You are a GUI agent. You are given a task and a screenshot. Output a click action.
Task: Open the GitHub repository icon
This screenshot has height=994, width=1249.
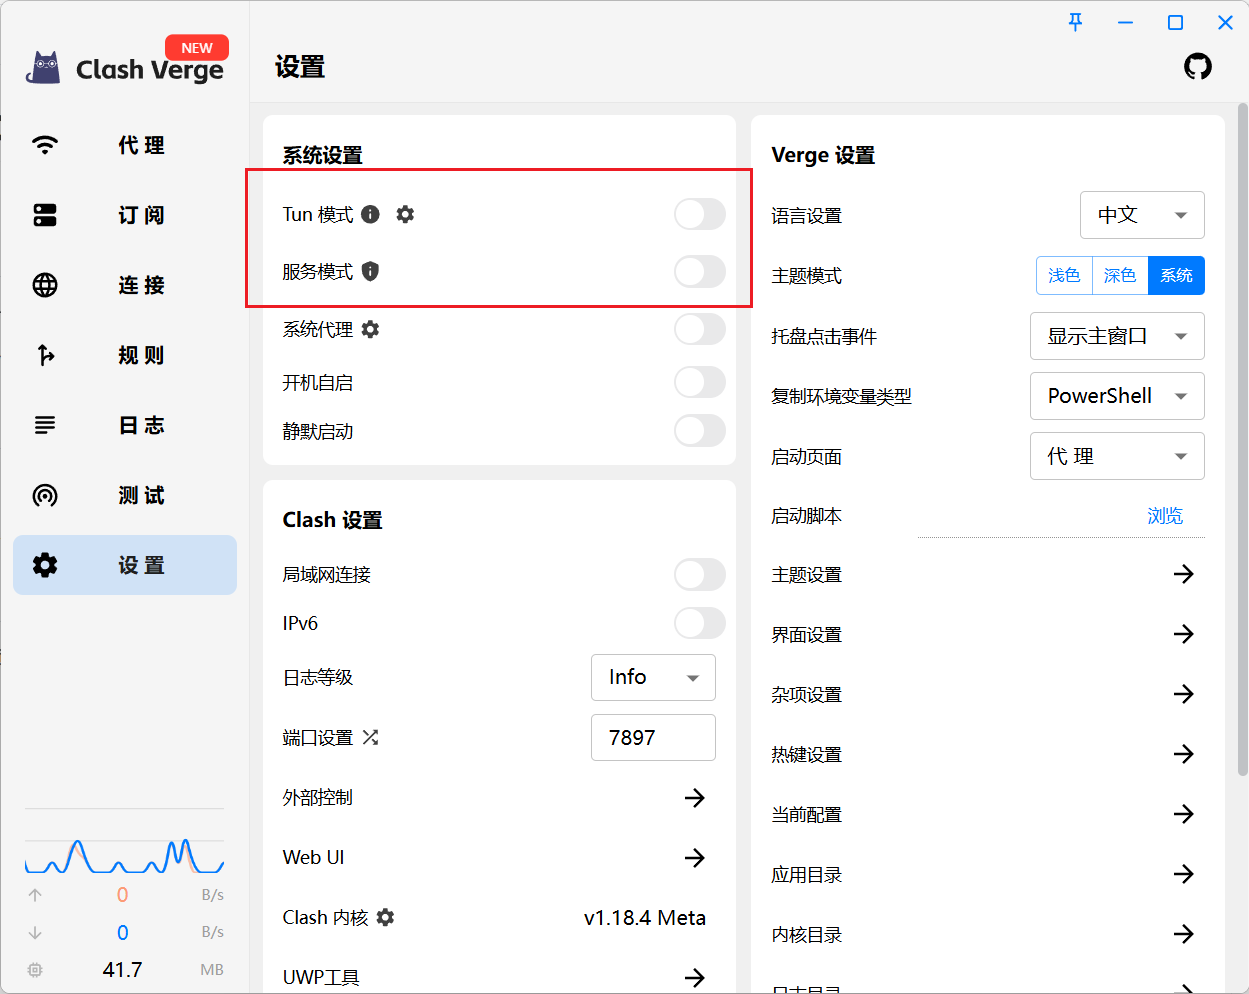1197,67
